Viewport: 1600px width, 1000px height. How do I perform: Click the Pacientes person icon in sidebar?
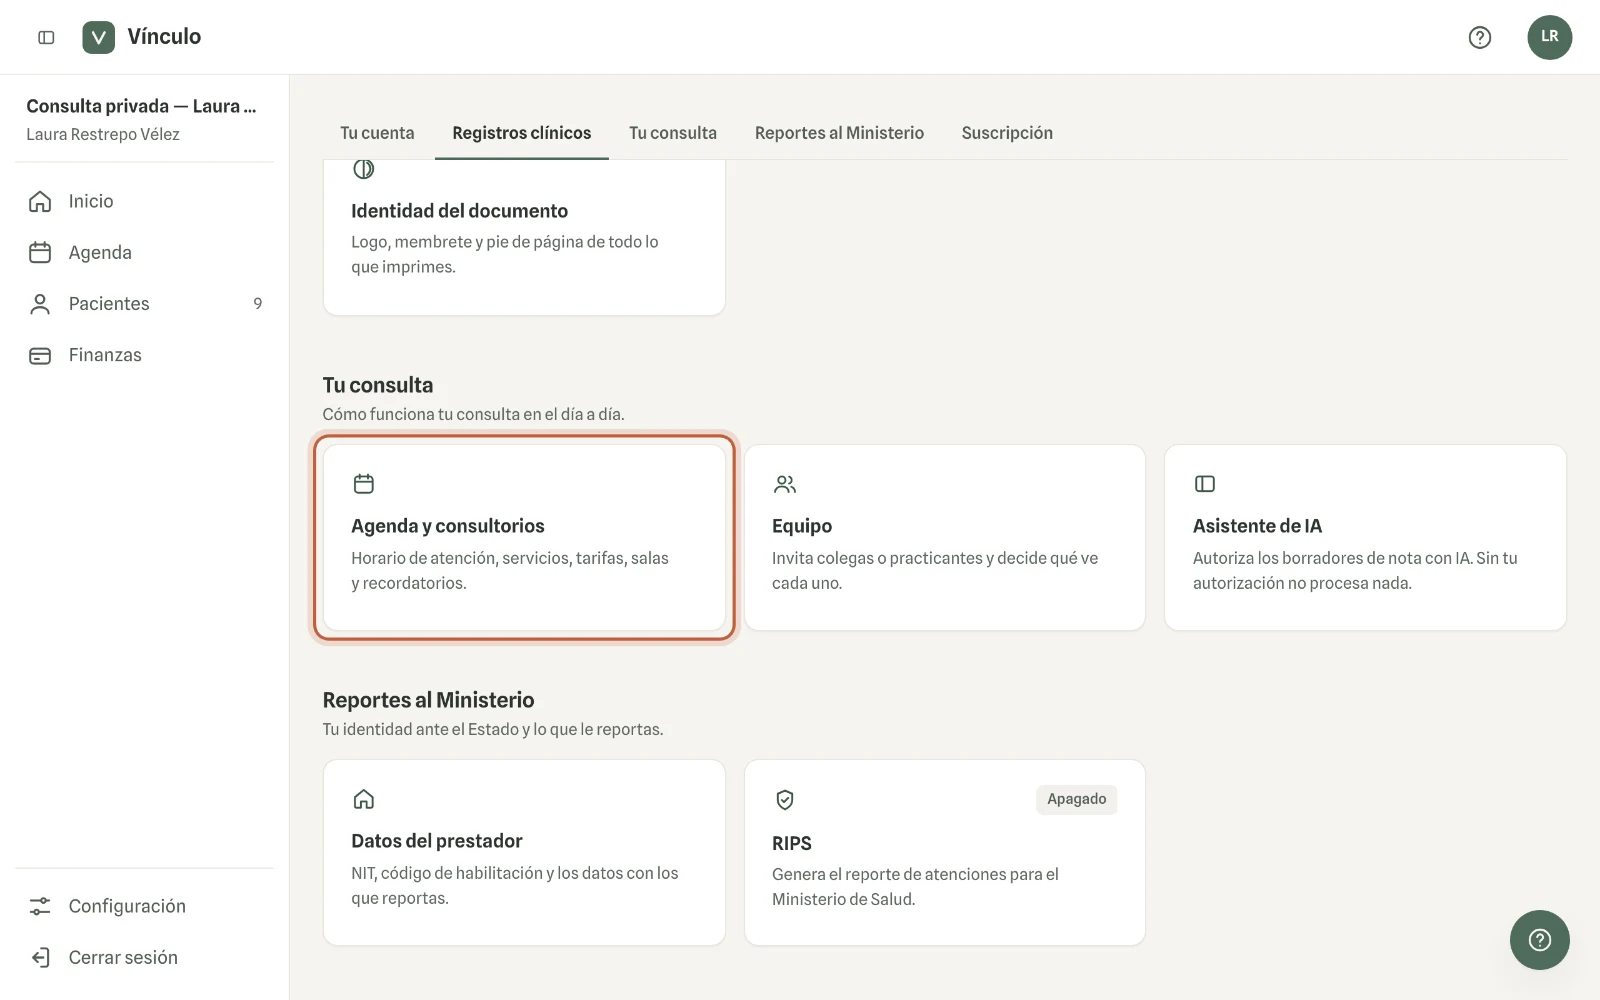[40, 304]
